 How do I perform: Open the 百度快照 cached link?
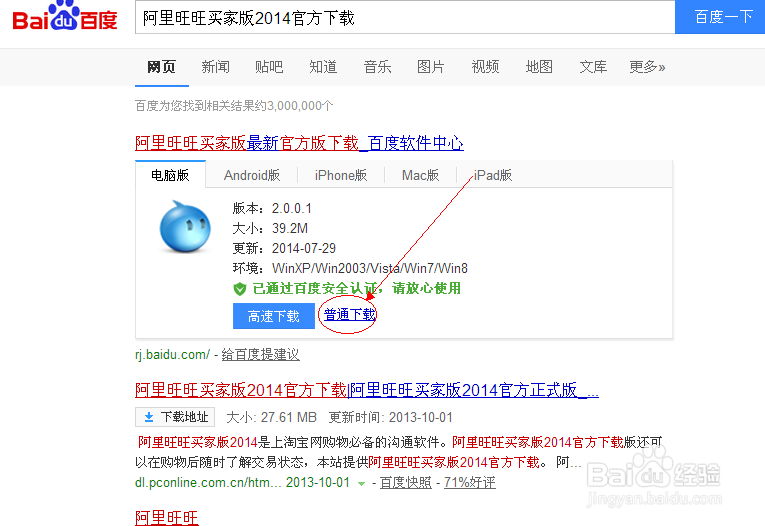pos(405,483)
